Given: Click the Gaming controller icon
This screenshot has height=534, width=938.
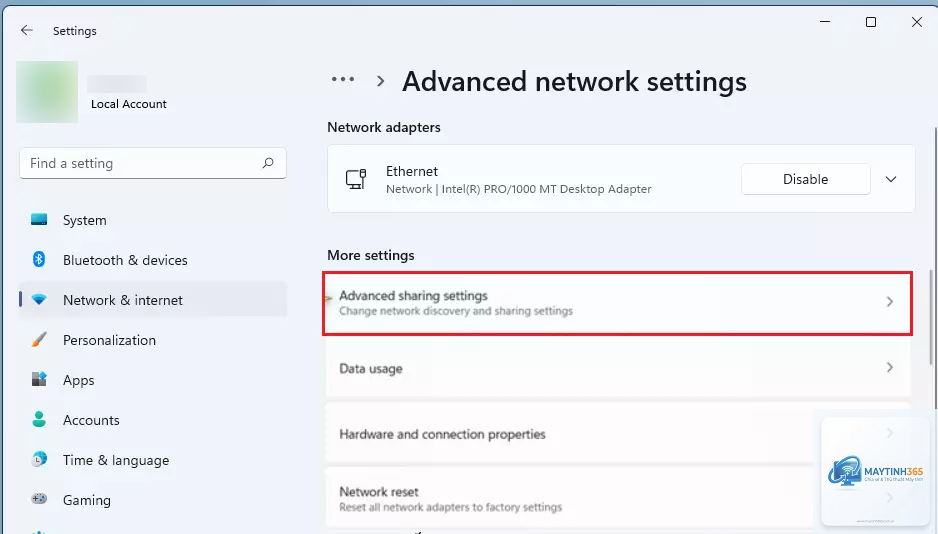Looking at the screenshot, I should click(x=39, y=499).
